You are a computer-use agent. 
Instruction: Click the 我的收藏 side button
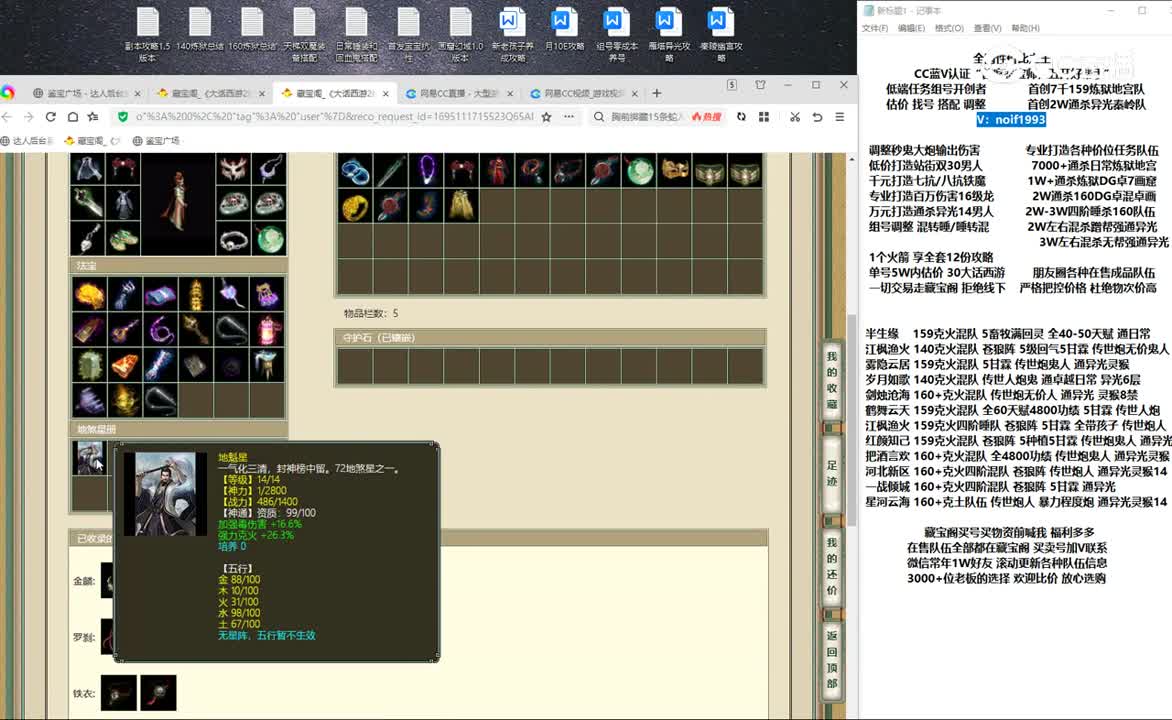(832, 381)
